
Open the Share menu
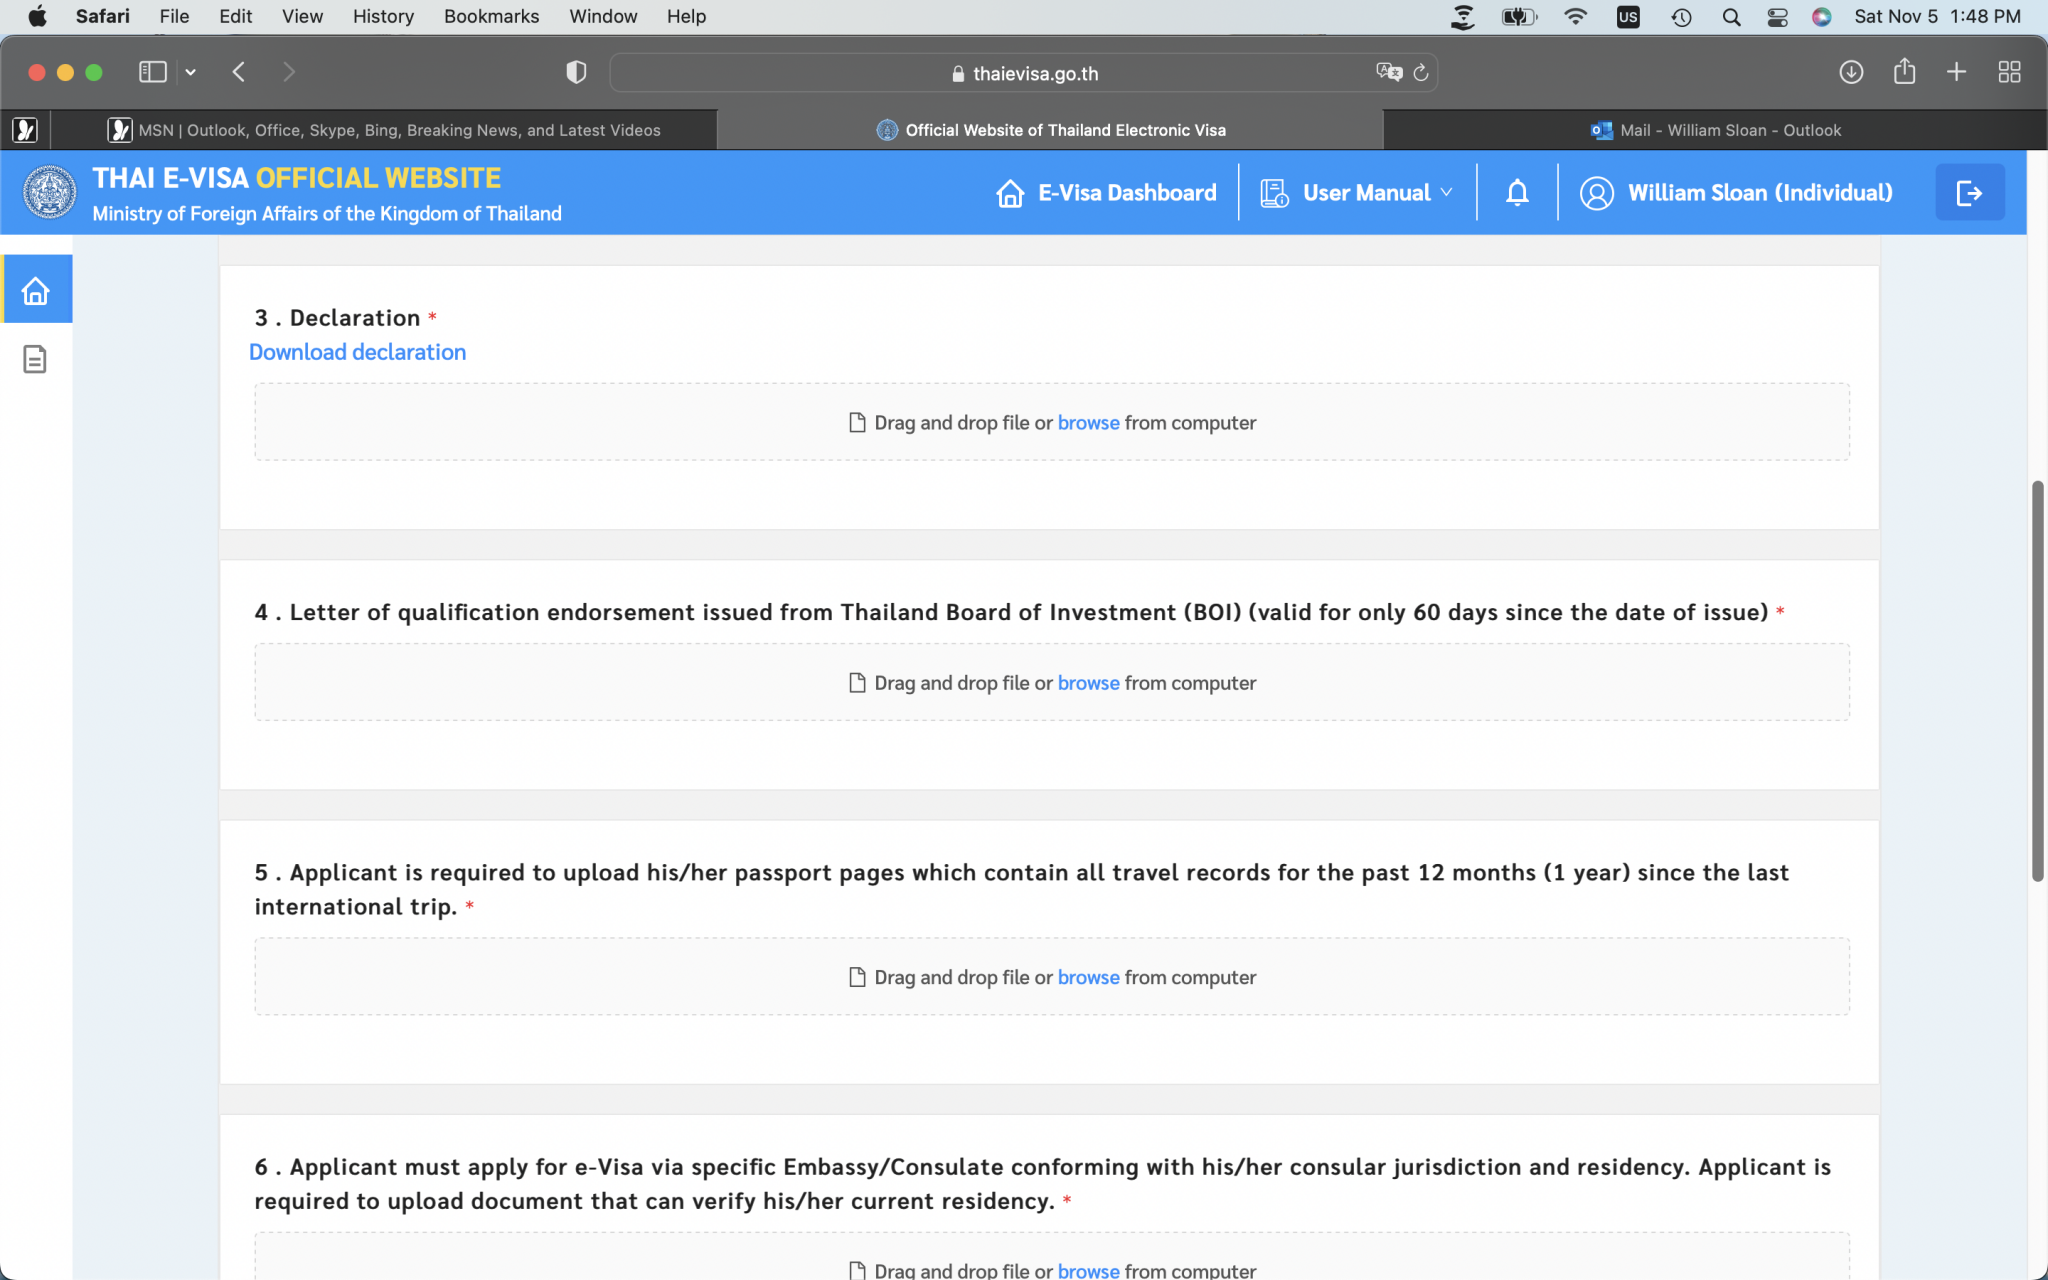click(x=1904, y=71)
